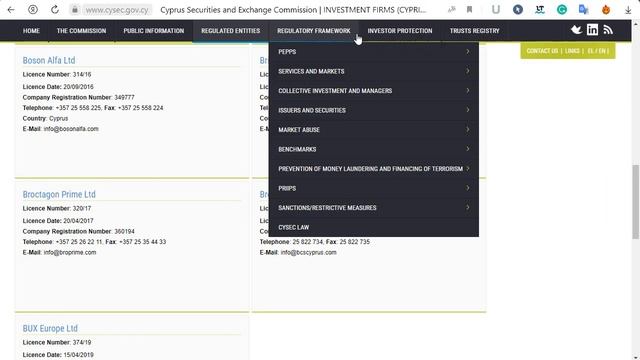Select Company Registration Number 360194 text

pos(78,231)
